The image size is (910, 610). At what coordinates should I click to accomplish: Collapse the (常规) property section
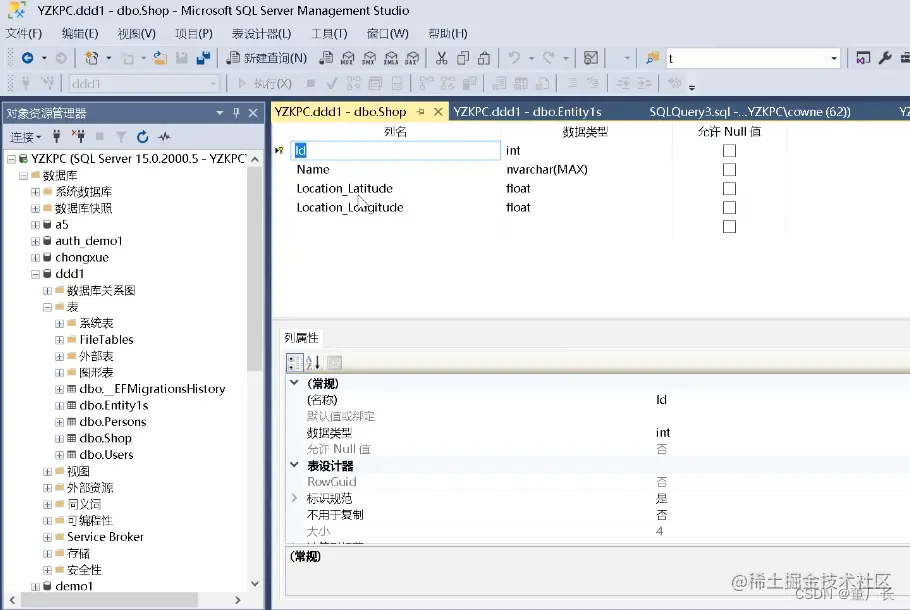294,382
